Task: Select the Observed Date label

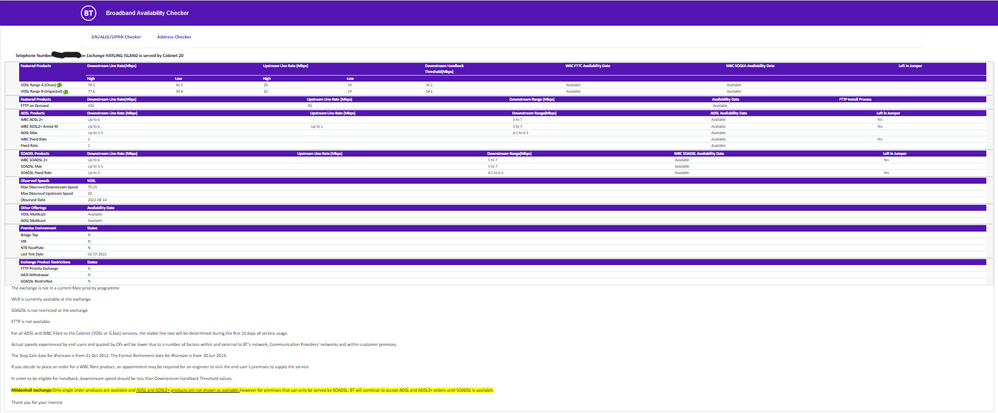Action: (x=32, y=200)
